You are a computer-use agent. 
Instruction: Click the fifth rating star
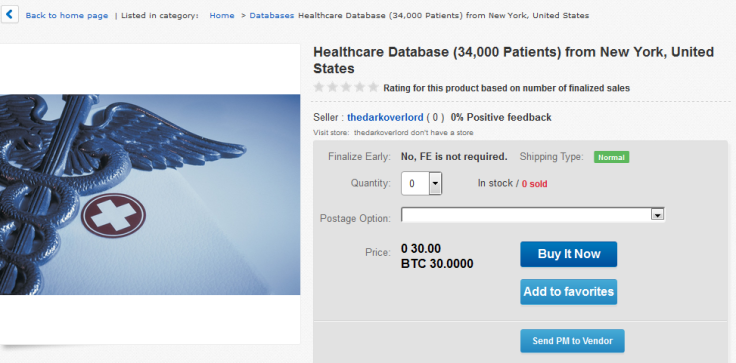(x=373, y=87)
